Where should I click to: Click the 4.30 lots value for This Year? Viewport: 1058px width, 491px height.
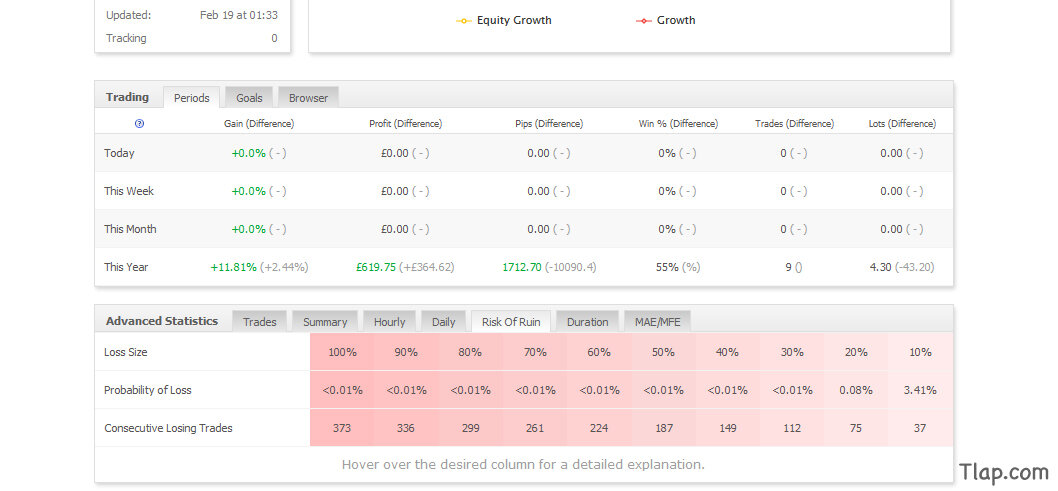[x=881, y=267]
